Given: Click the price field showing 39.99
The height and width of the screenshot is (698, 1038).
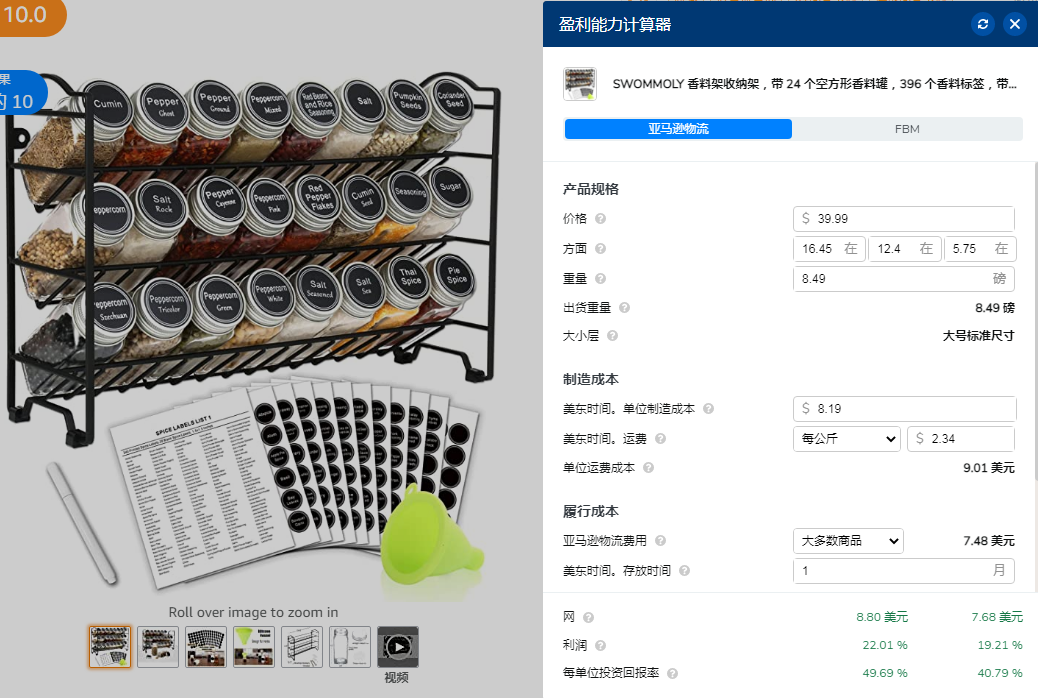Looking at the screenshot, I should pyautogui.click(x=904, y=219).
